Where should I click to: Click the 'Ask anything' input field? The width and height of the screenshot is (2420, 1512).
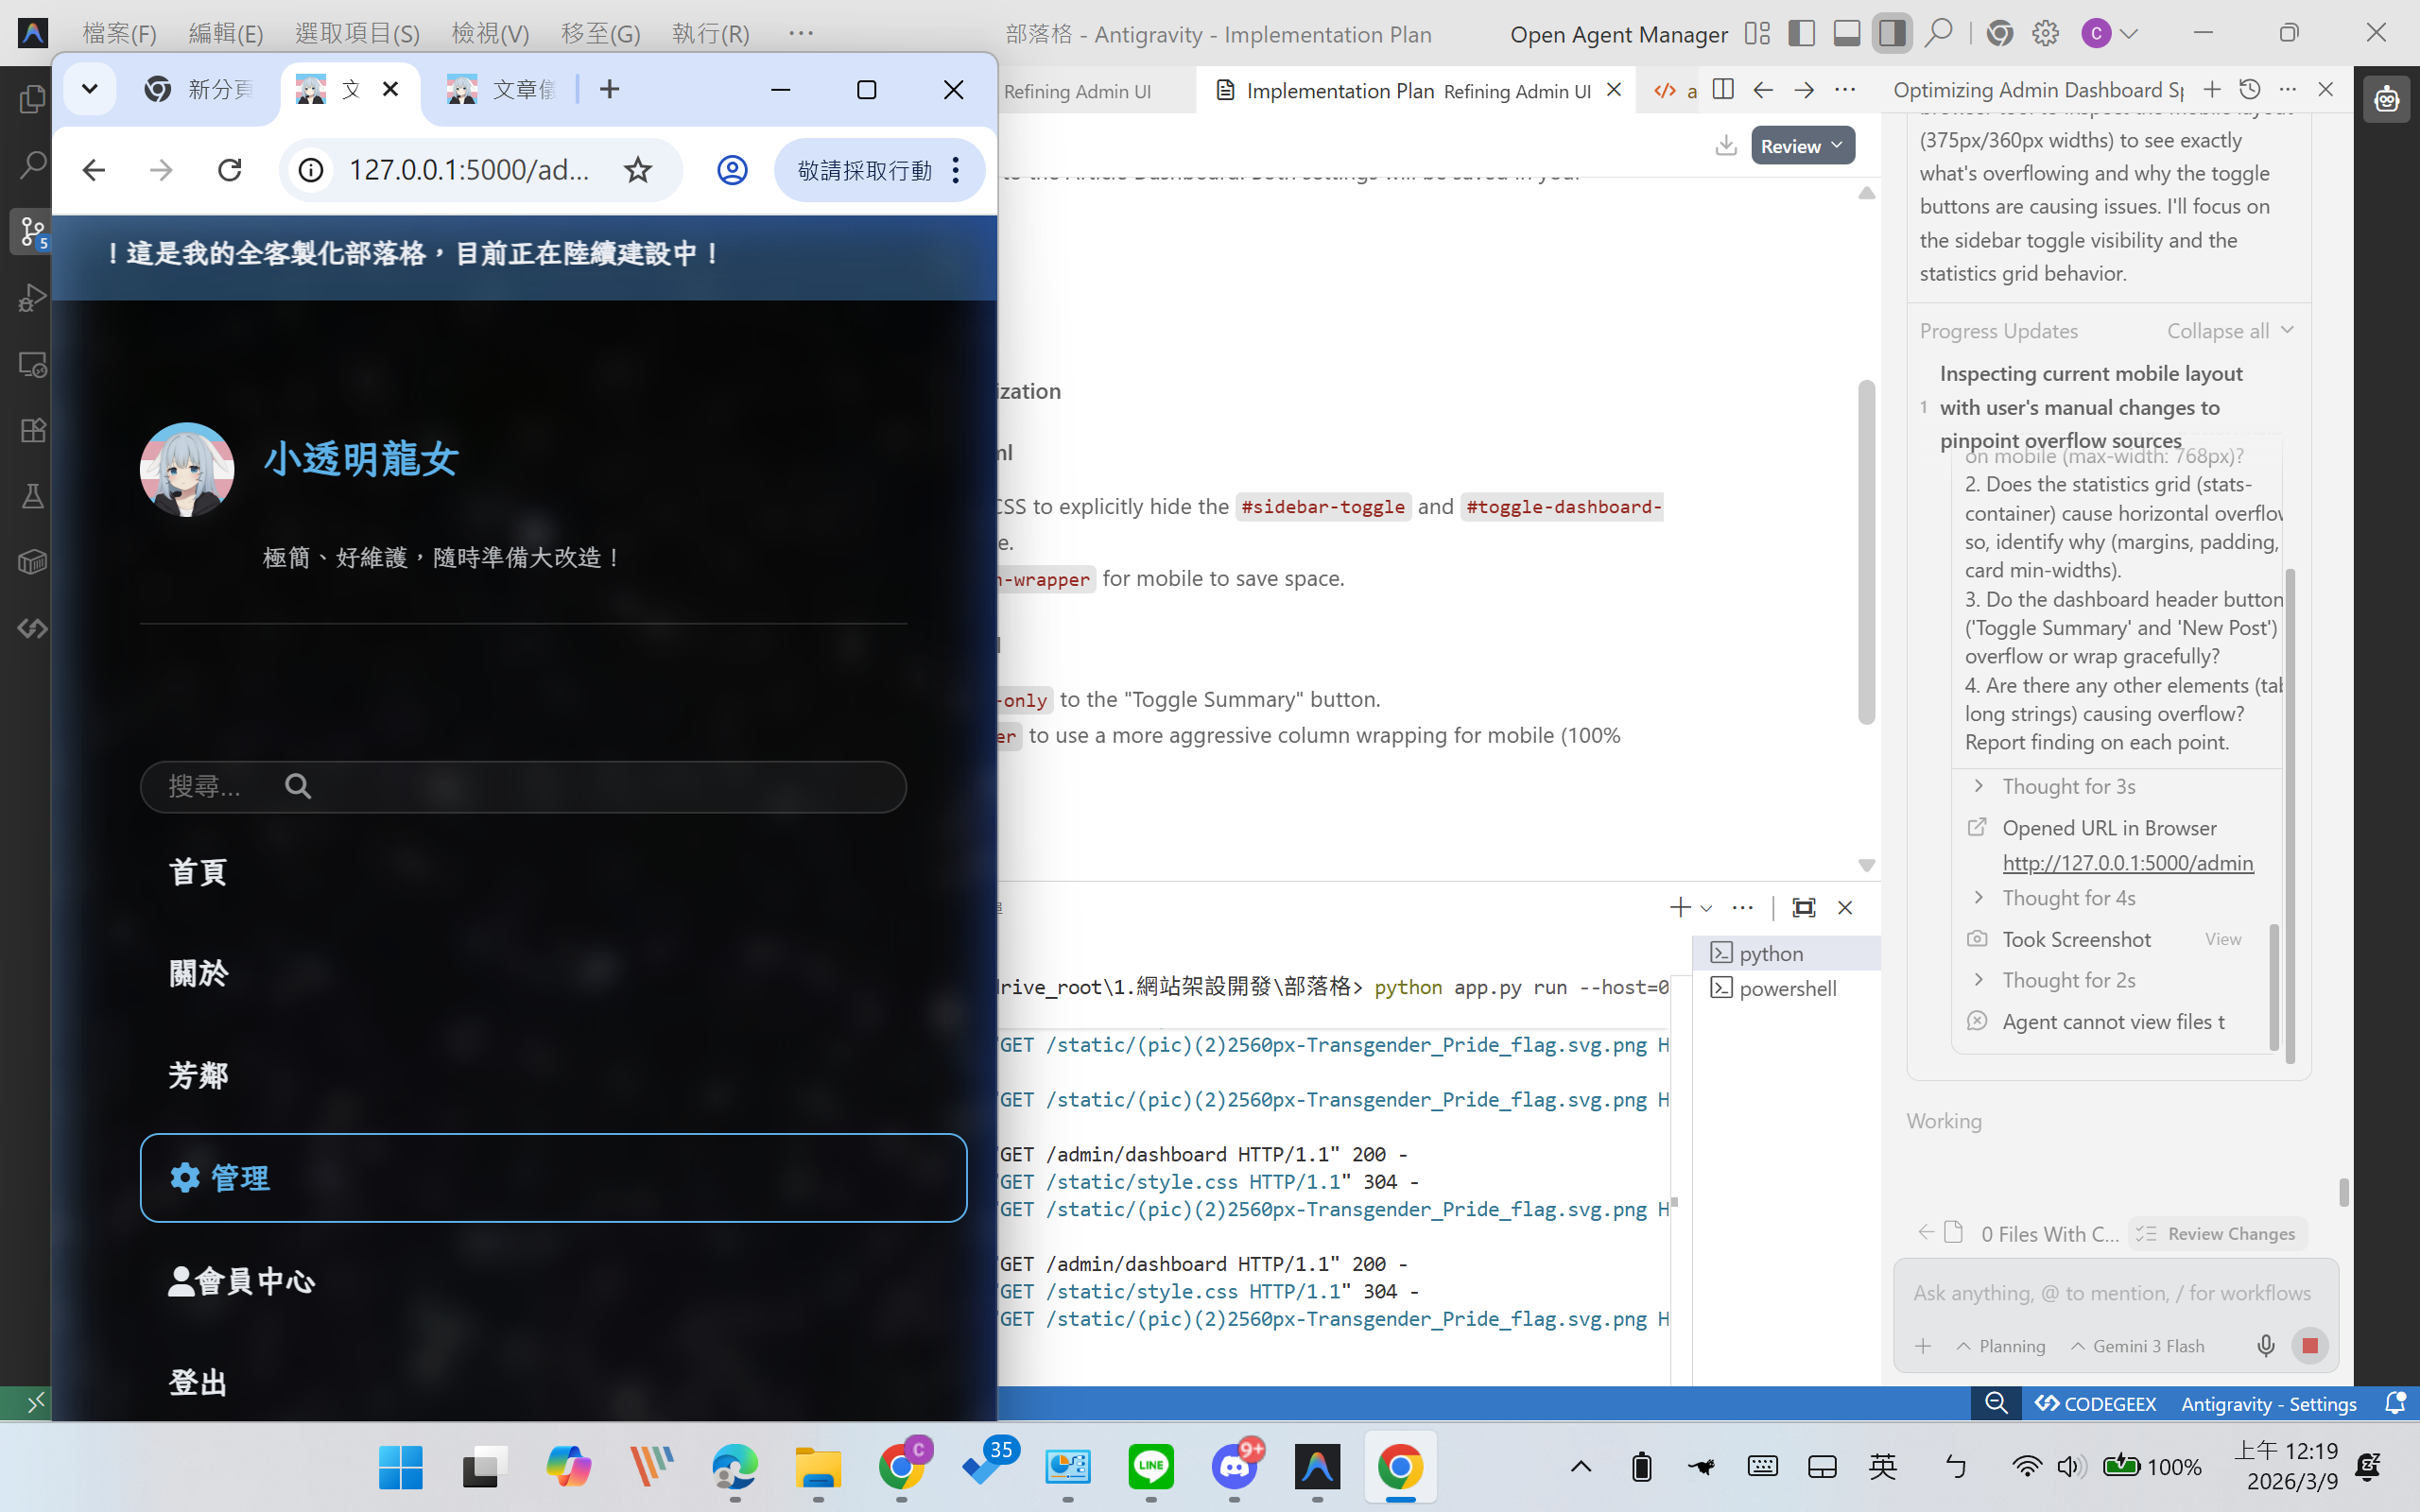coord(2110,1292)
